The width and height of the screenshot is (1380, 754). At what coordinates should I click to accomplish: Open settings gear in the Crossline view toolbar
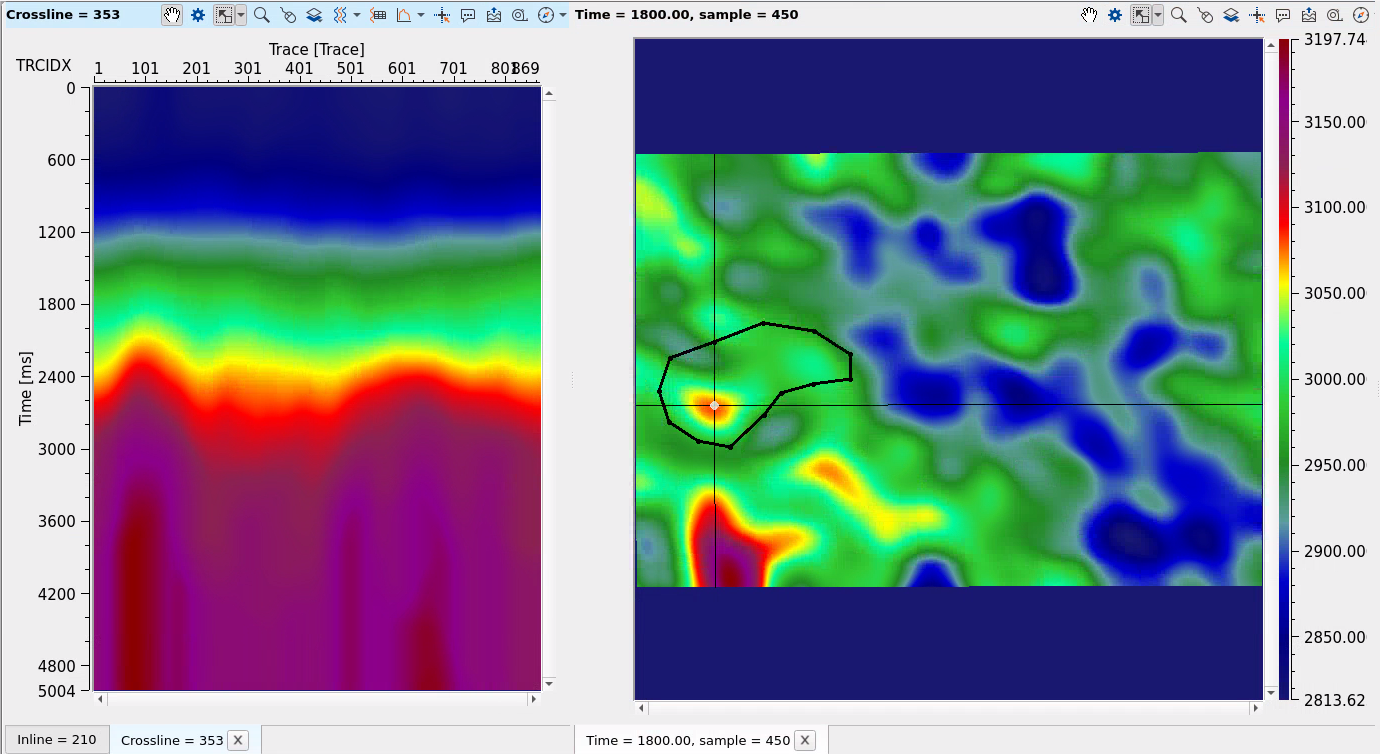pos(198,15)
